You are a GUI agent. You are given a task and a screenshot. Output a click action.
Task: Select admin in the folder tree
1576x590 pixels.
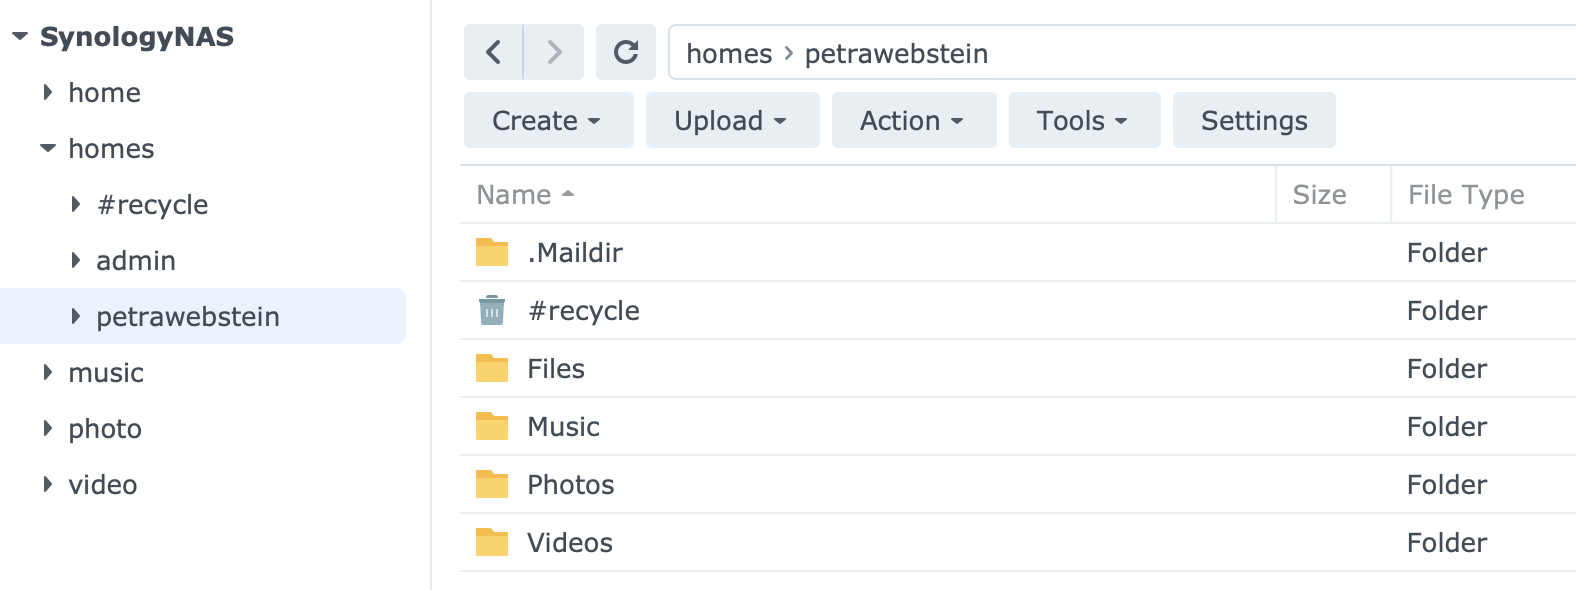coord(136,261)
